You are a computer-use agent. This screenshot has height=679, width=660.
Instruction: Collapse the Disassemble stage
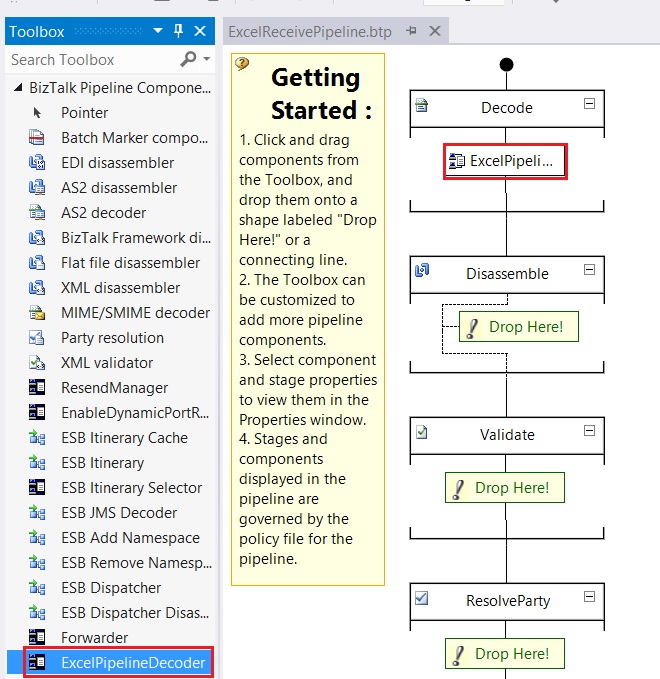pos(589,270)
